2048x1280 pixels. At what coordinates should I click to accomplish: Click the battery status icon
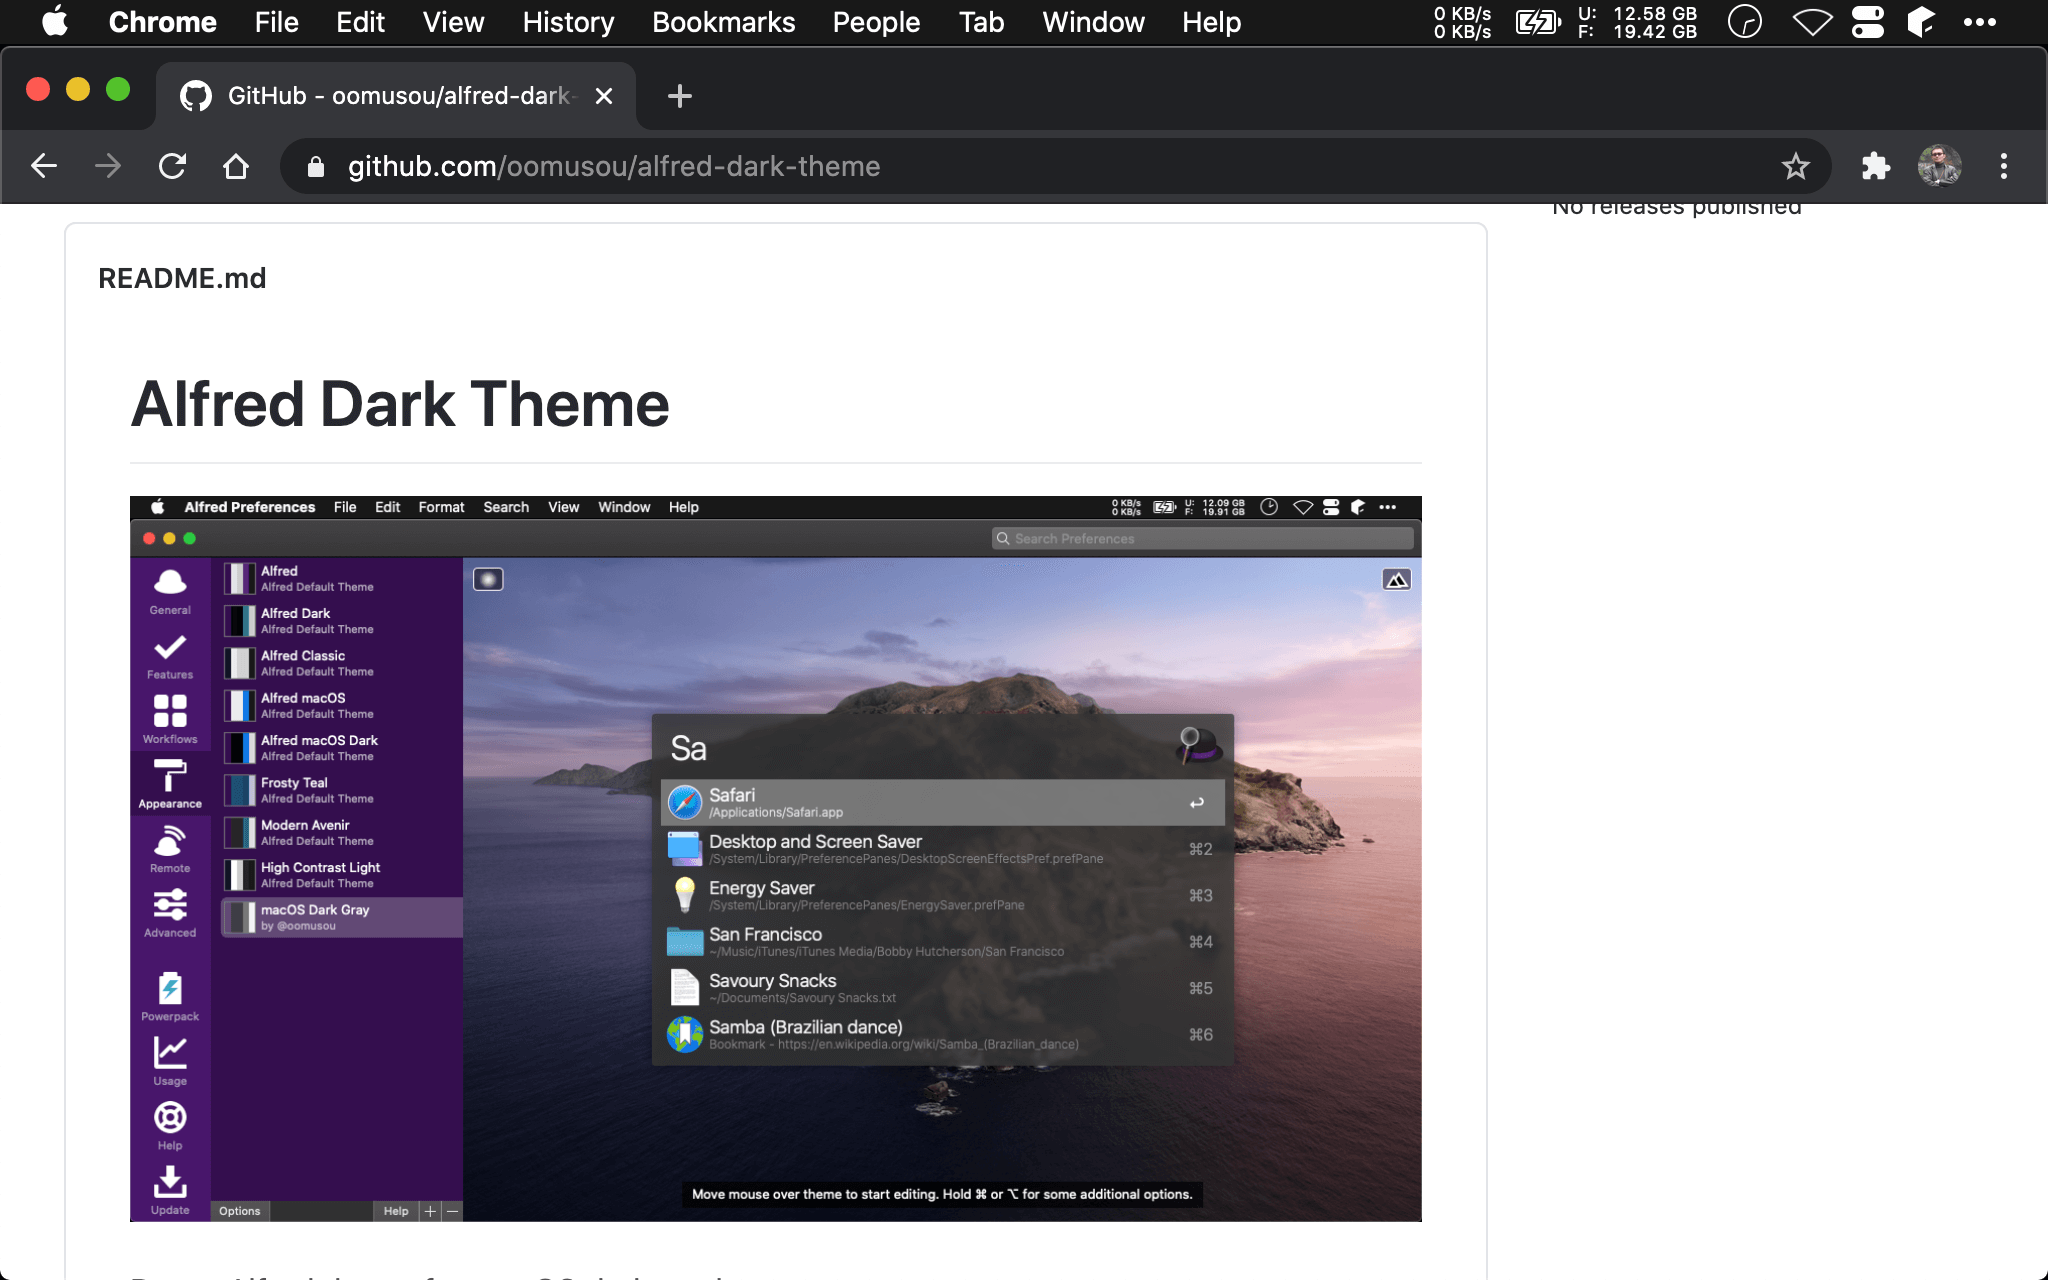[1538, 22]
